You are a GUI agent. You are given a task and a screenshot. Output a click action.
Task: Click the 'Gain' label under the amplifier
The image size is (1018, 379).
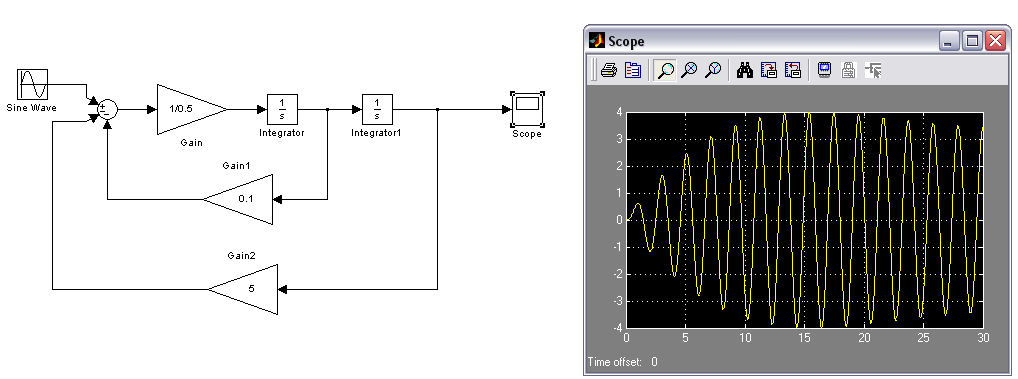(192, 143)
